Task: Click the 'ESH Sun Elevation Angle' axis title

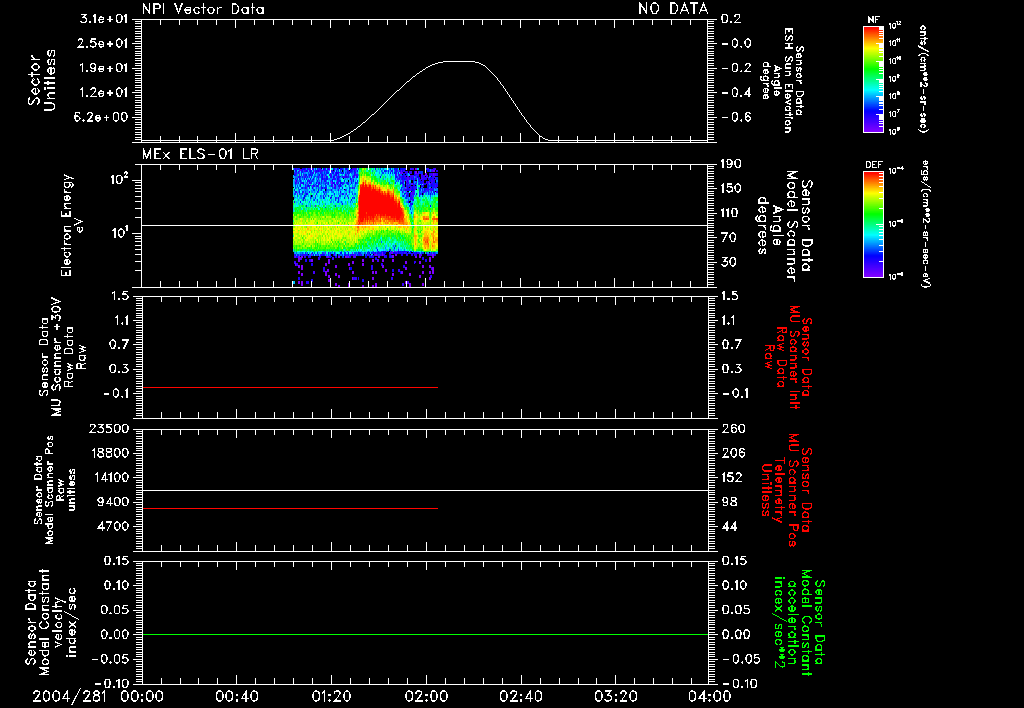Action: [x=782, y=80]
